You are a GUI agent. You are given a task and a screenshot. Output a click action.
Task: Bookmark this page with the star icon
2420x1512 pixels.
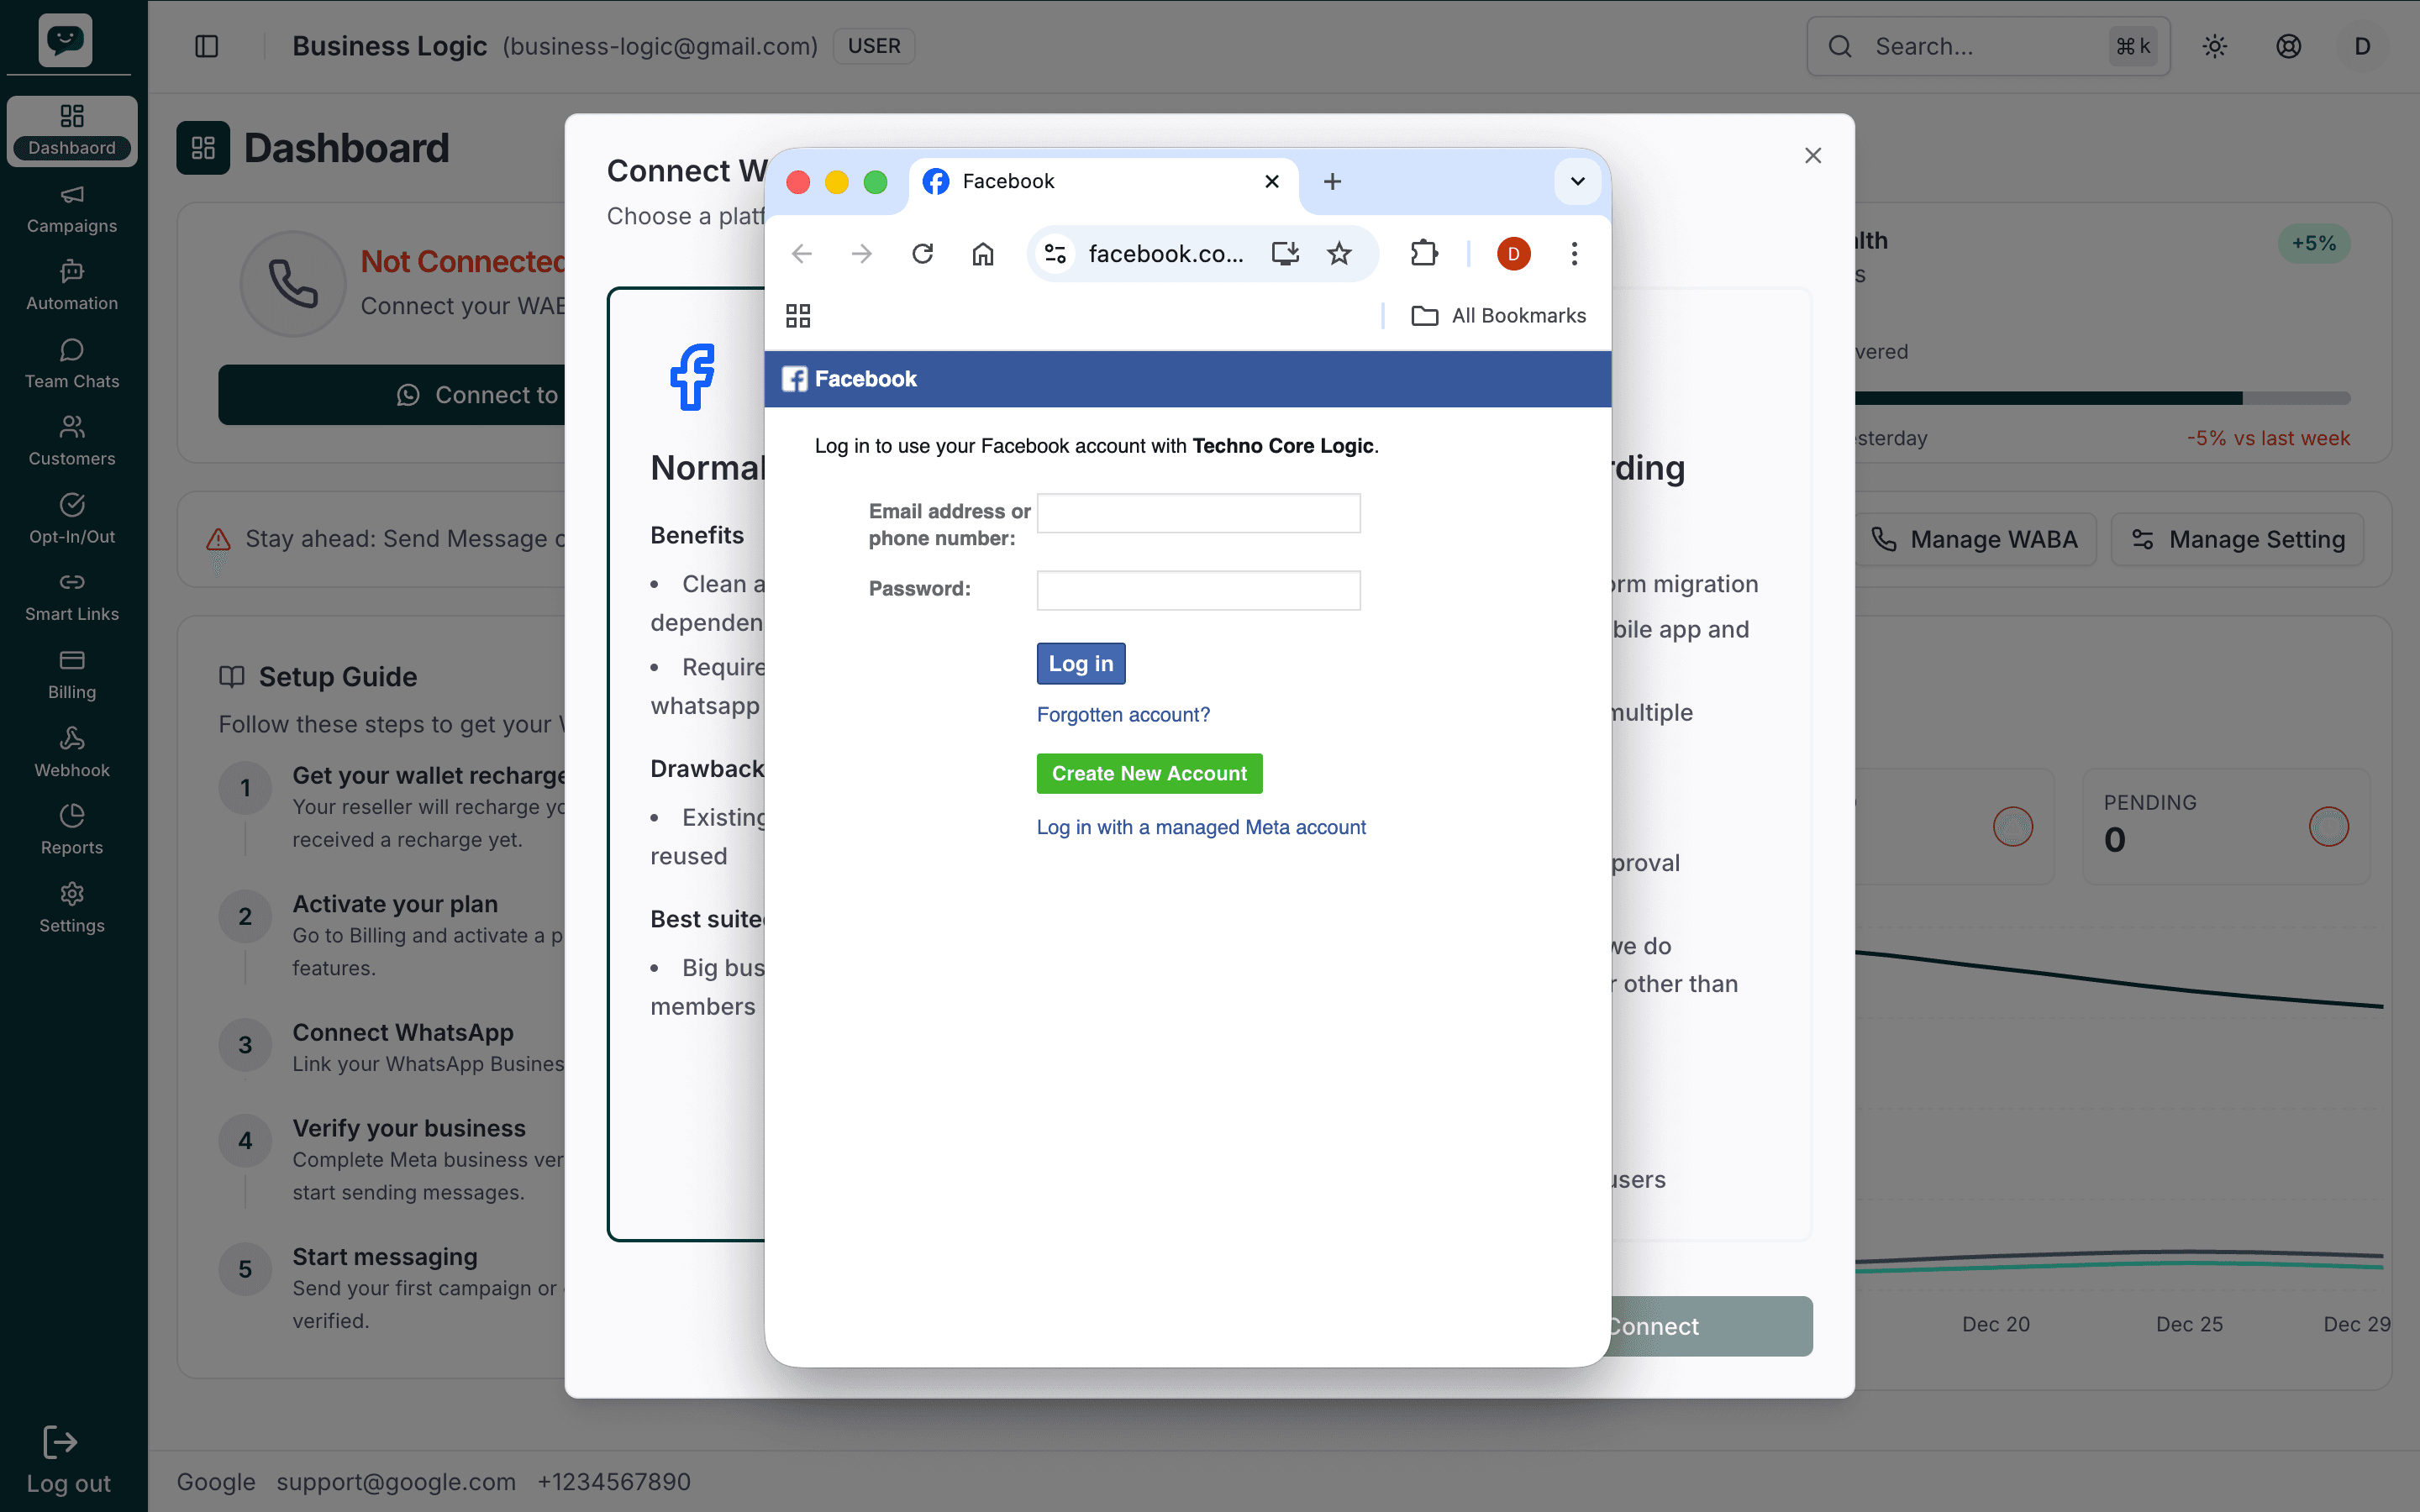pos(1340,254)
